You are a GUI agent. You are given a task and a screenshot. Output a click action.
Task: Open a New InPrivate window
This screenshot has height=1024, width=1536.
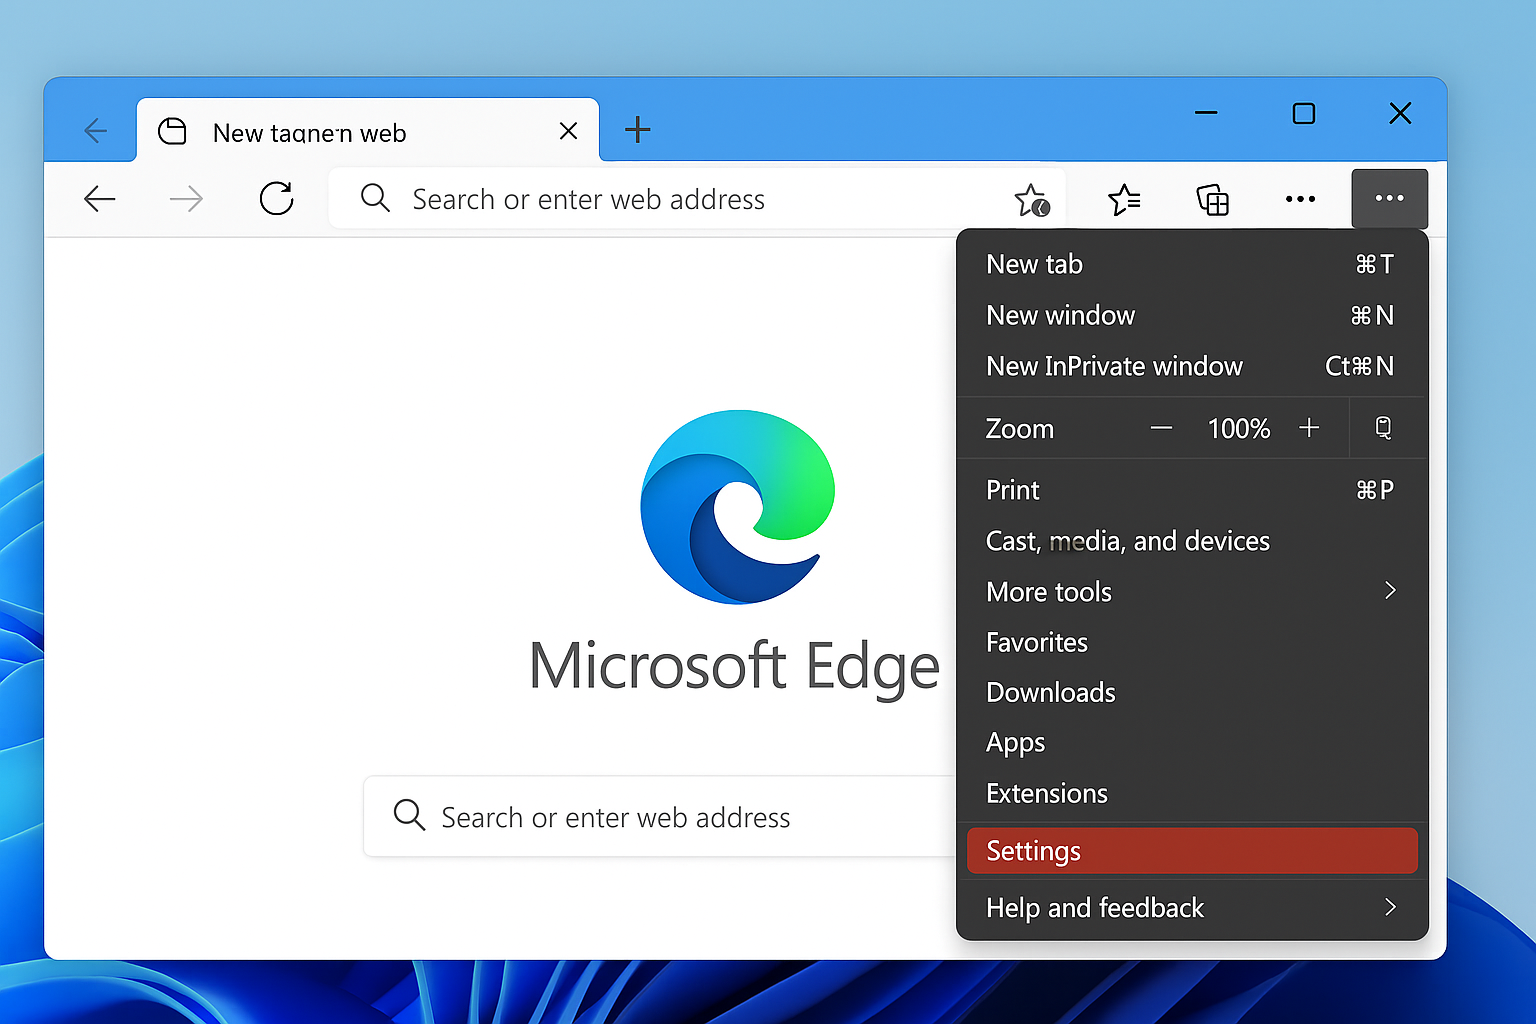1114,366
